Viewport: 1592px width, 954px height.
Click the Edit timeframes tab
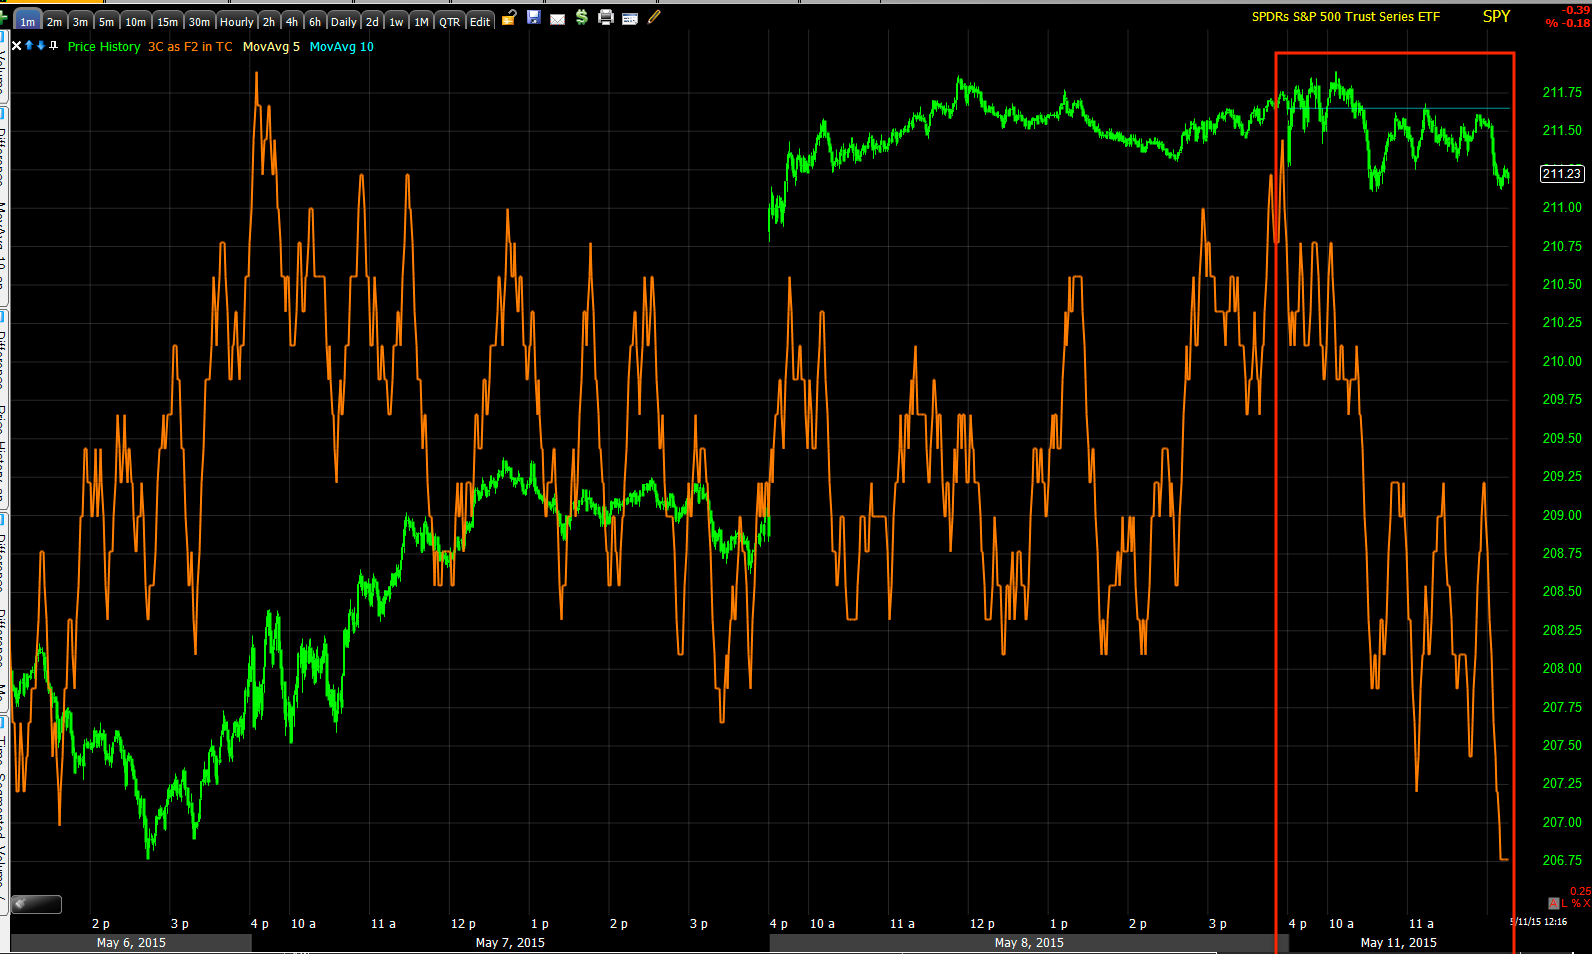coord(480,21)
